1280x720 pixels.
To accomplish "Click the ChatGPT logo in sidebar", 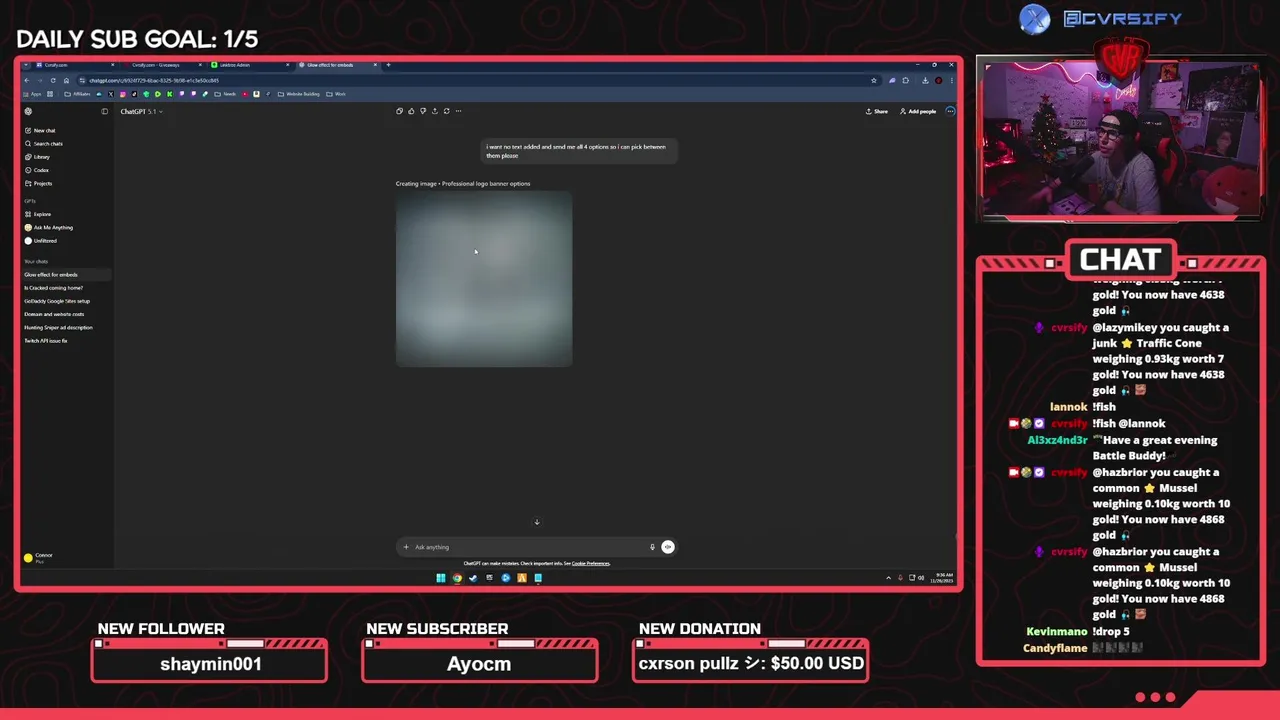I will [x=28, y=111].
